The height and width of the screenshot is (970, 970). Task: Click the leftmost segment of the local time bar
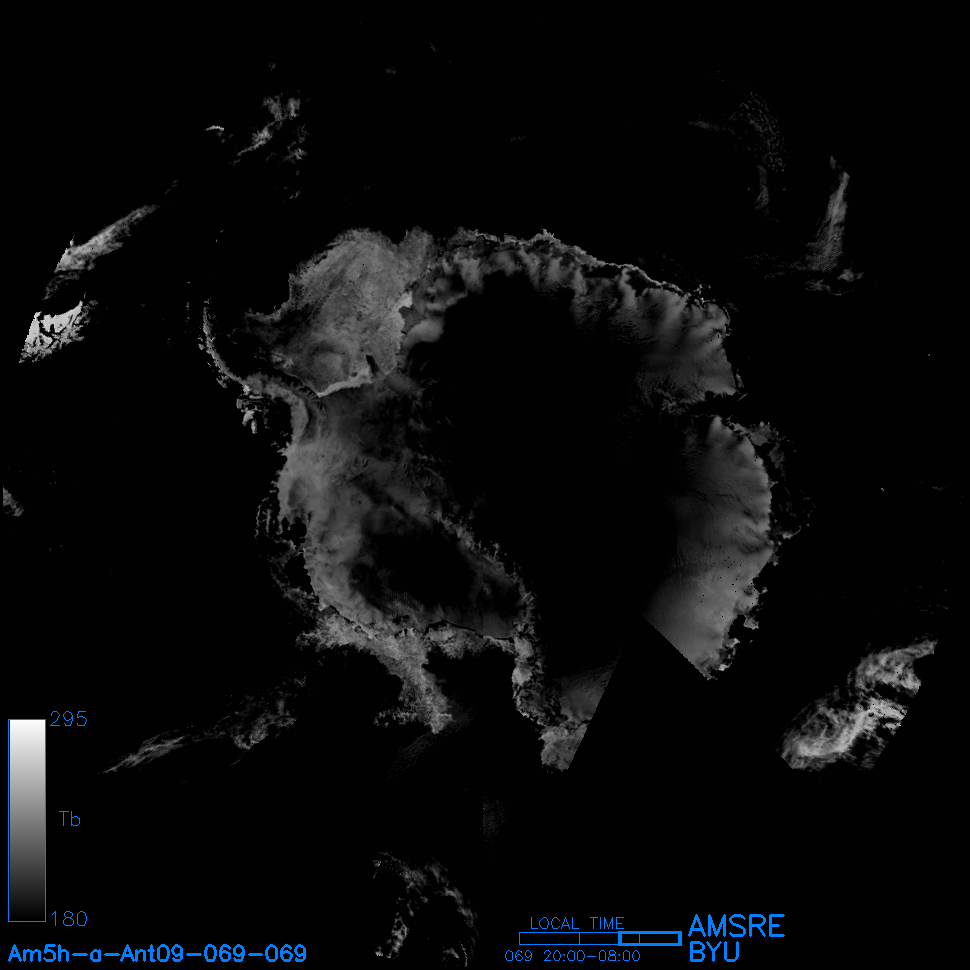coord(541,938)
